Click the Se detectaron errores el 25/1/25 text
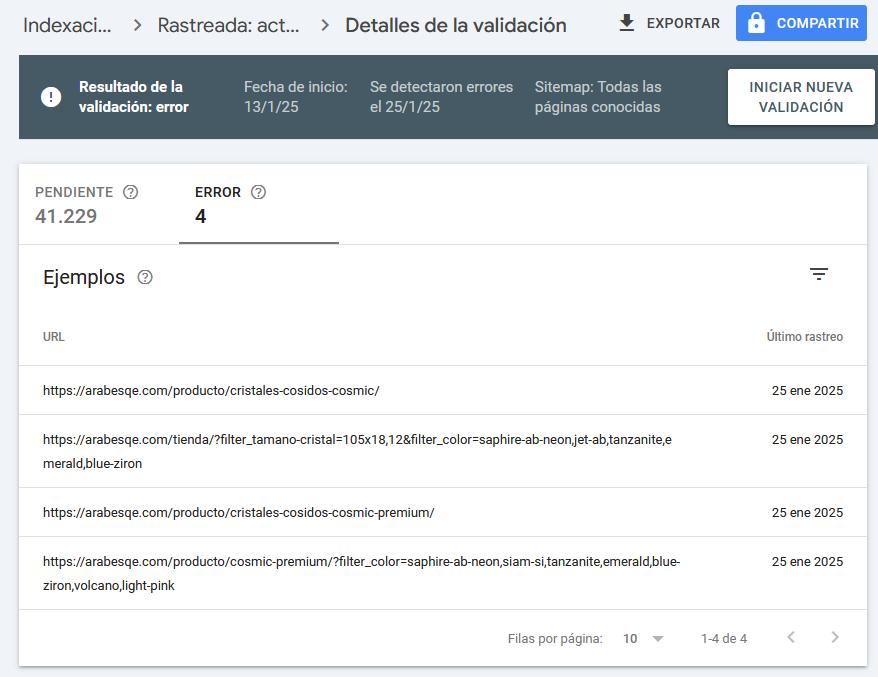 pyautogui.click(x=441, y=97)
